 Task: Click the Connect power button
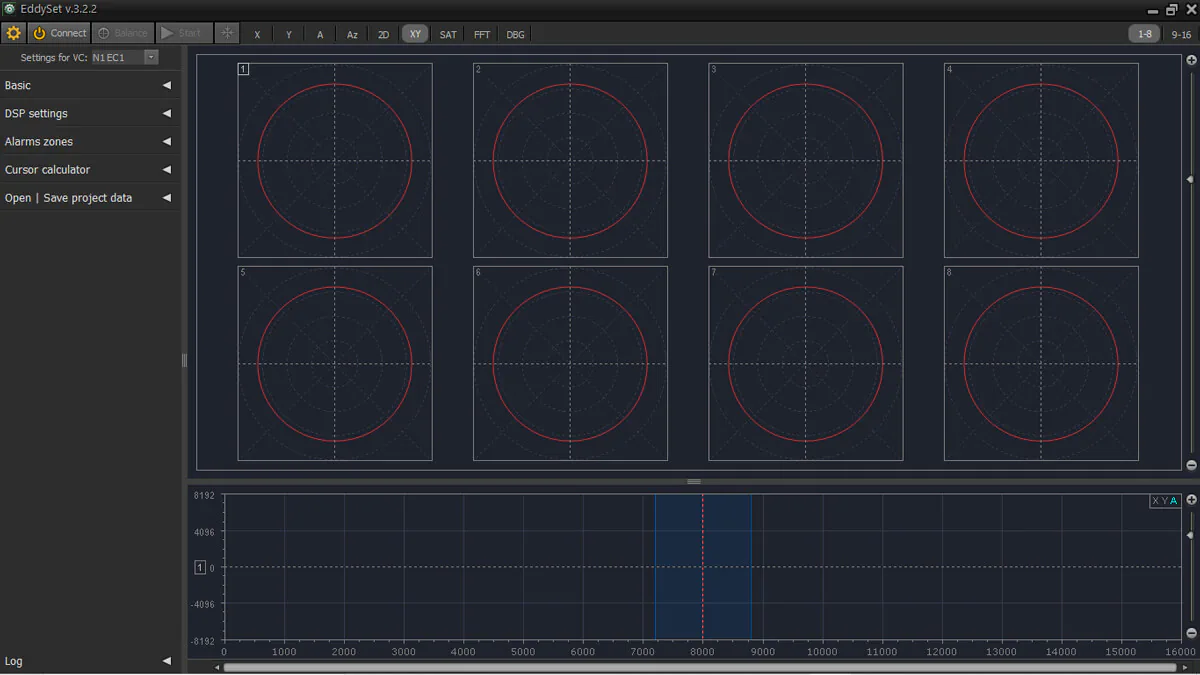(60, 33)
